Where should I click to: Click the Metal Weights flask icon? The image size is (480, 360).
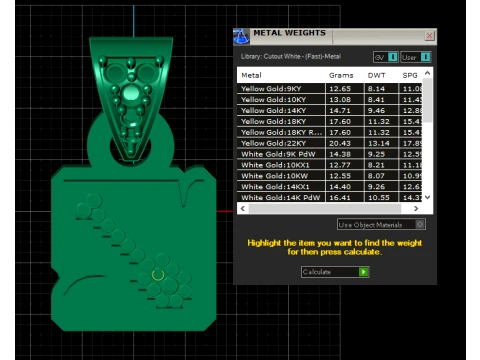pos(241,36)
